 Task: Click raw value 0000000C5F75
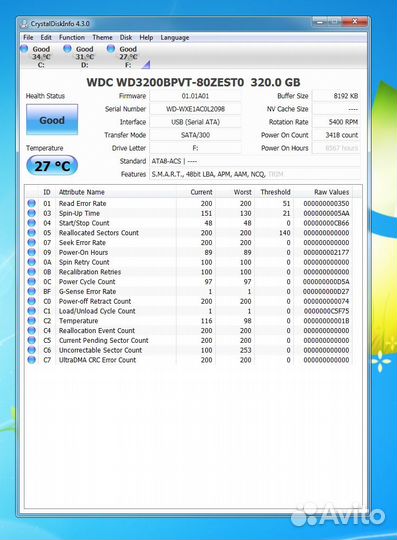pyautogui.click(x=326, y=311)
